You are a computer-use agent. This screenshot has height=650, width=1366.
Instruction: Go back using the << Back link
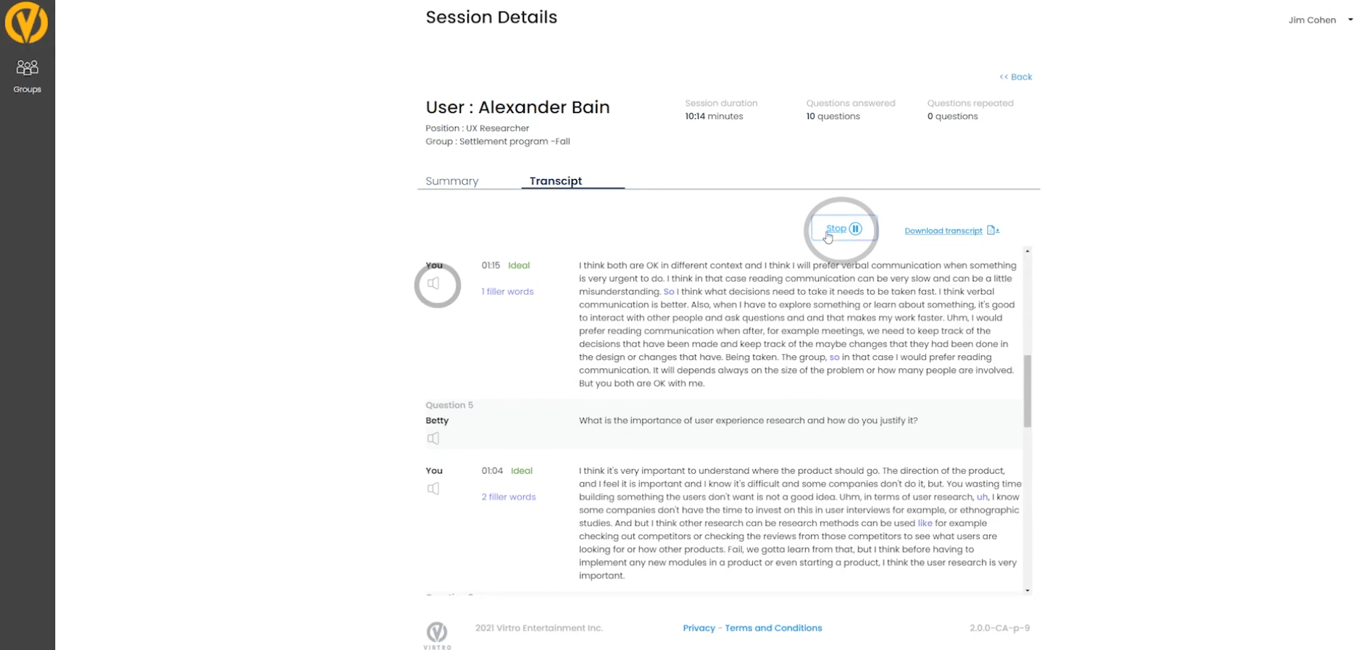tap(1016, 77)
